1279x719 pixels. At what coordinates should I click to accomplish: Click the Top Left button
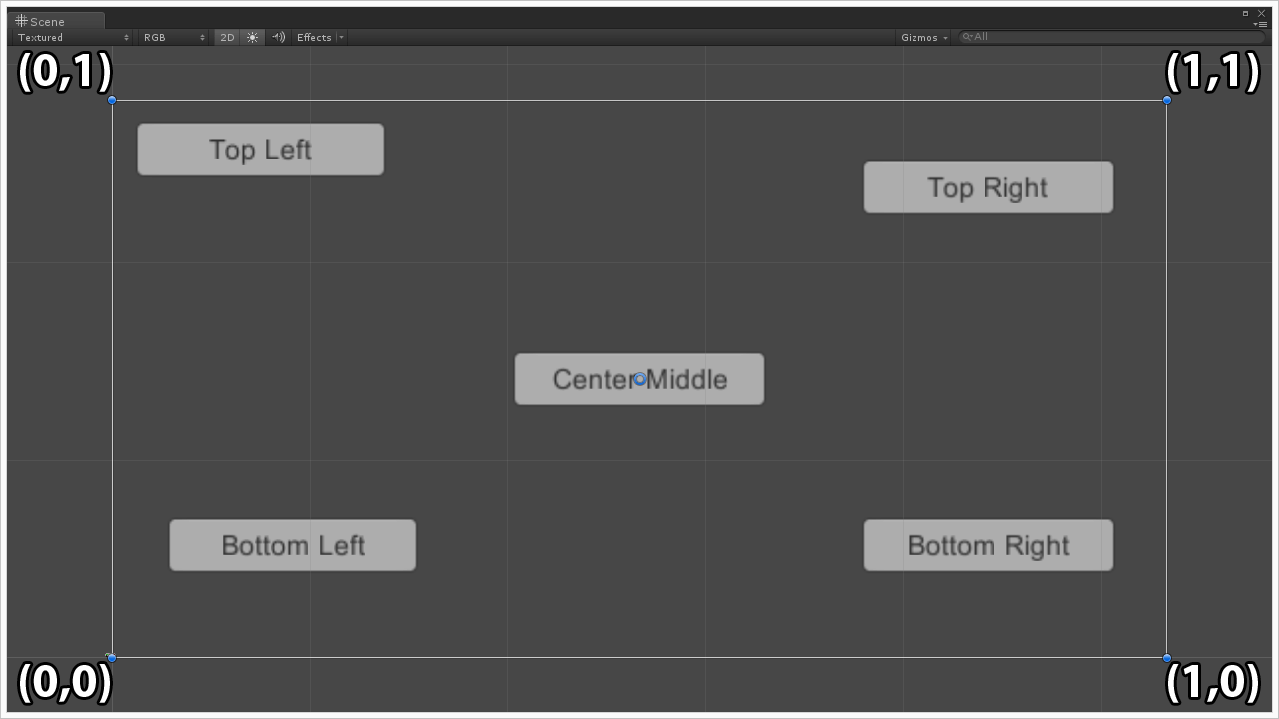260,149
